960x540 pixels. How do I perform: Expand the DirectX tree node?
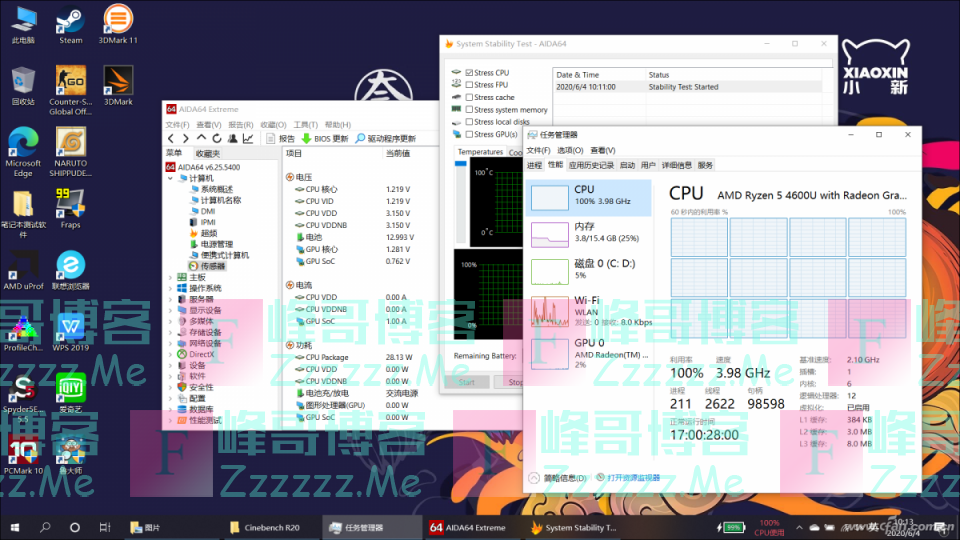coord(171,354)
